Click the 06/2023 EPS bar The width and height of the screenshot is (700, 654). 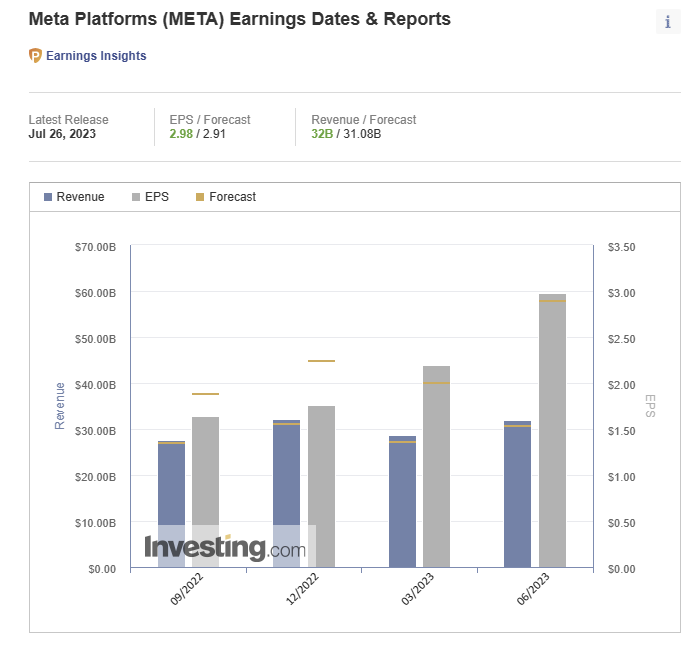coord(552,431)
